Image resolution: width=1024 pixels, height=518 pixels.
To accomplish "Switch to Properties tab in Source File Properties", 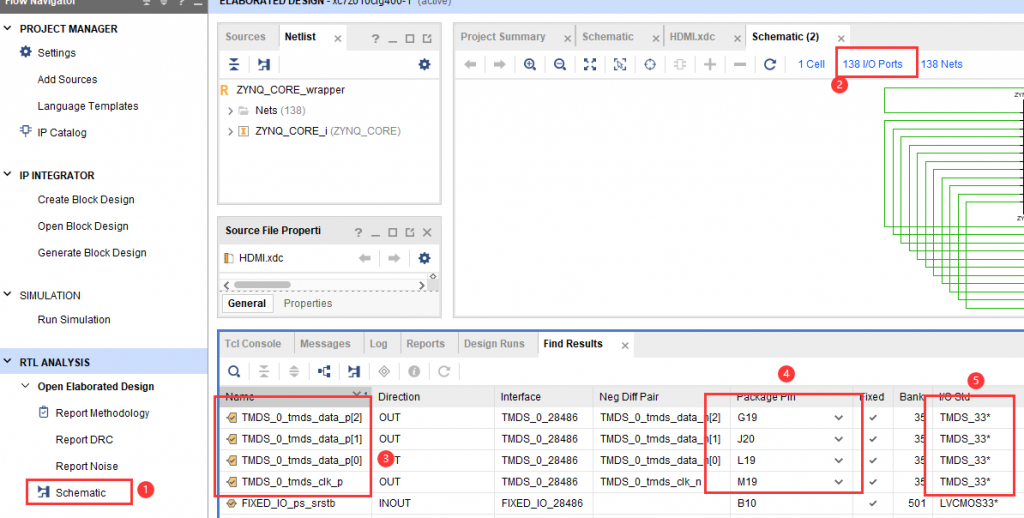I will [x=308, y=303].
